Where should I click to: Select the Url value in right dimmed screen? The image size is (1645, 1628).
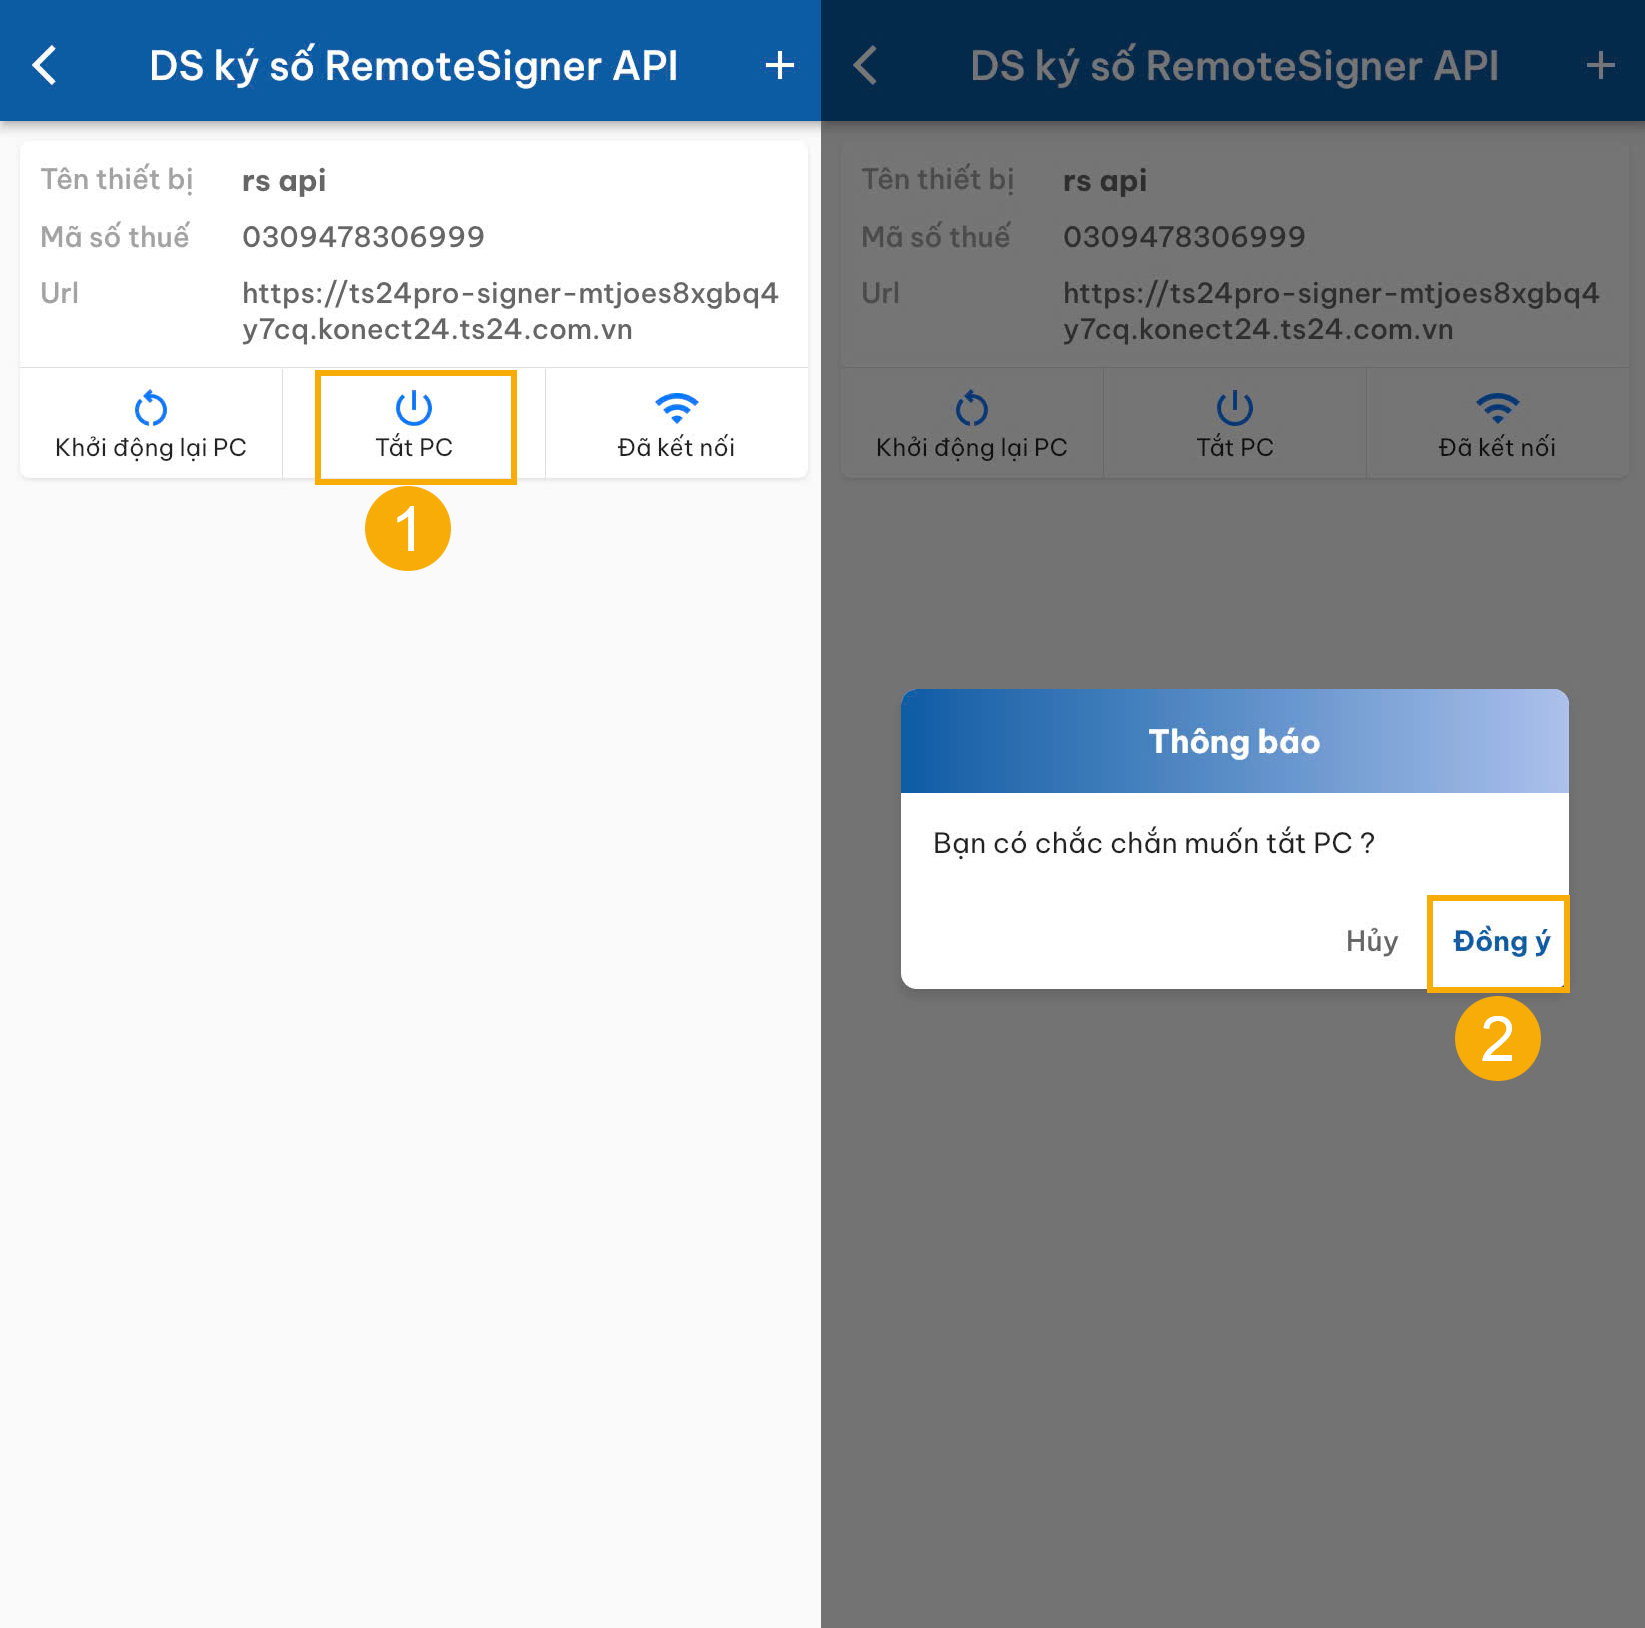[1331, 311]
